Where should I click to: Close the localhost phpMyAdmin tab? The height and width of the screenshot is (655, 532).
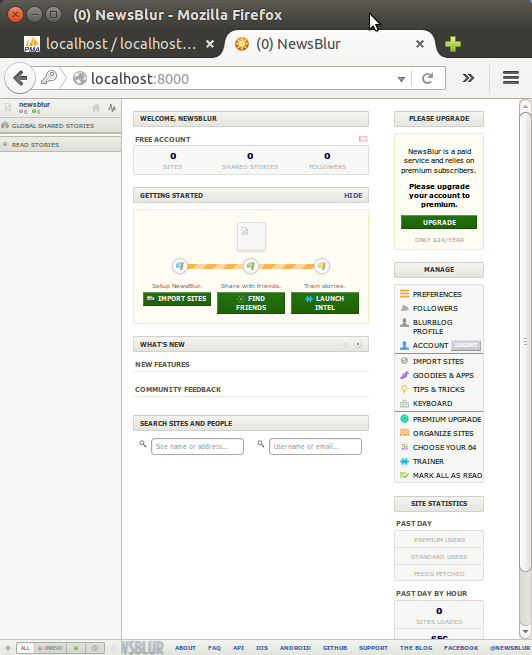[210, 44]
